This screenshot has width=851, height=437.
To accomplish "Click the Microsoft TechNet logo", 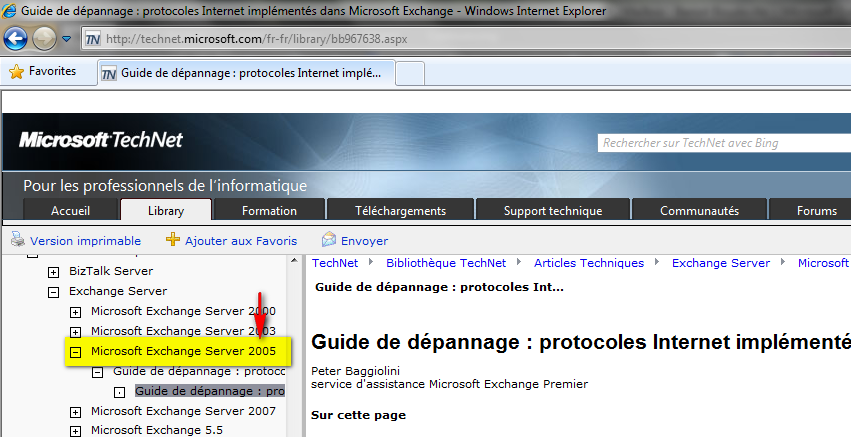I will (101, 140).
